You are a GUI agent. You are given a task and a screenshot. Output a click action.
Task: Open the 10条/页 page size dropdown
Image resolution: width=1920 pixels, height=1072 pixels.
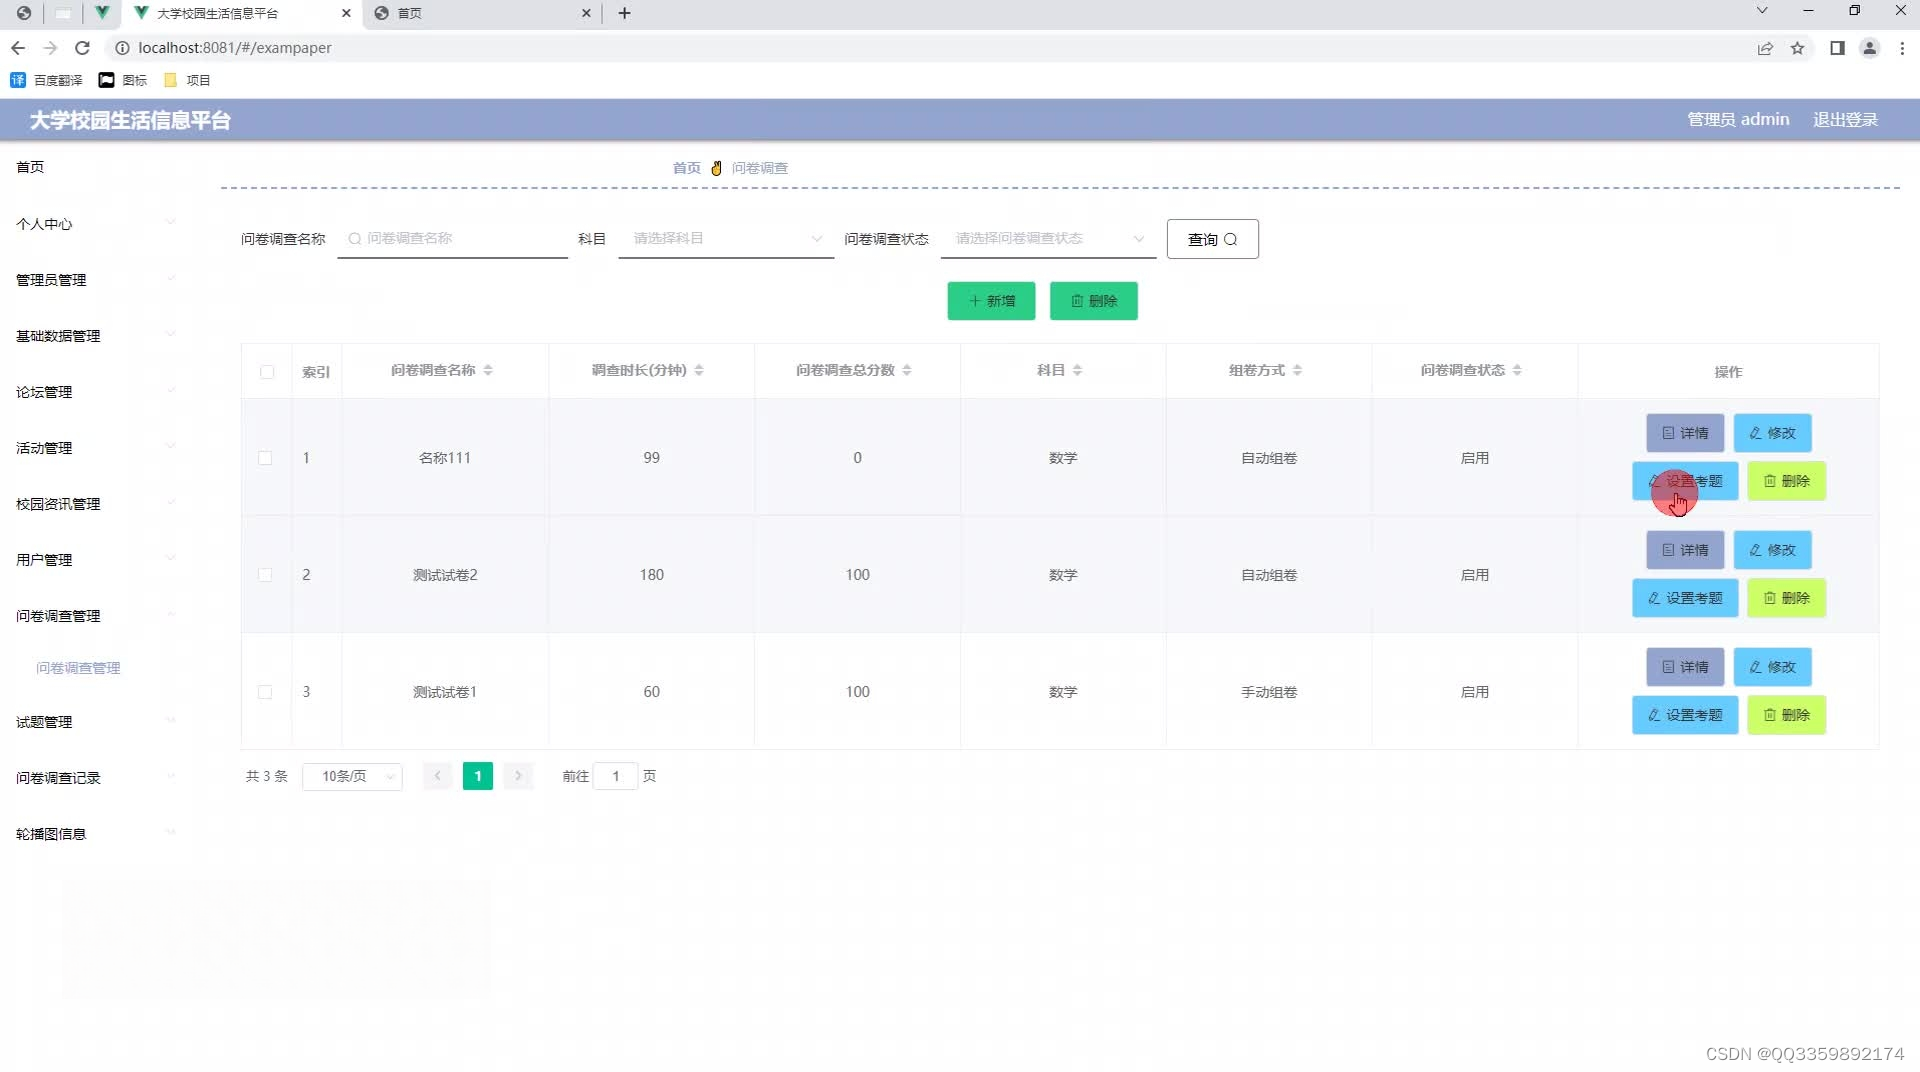[352, 776]
